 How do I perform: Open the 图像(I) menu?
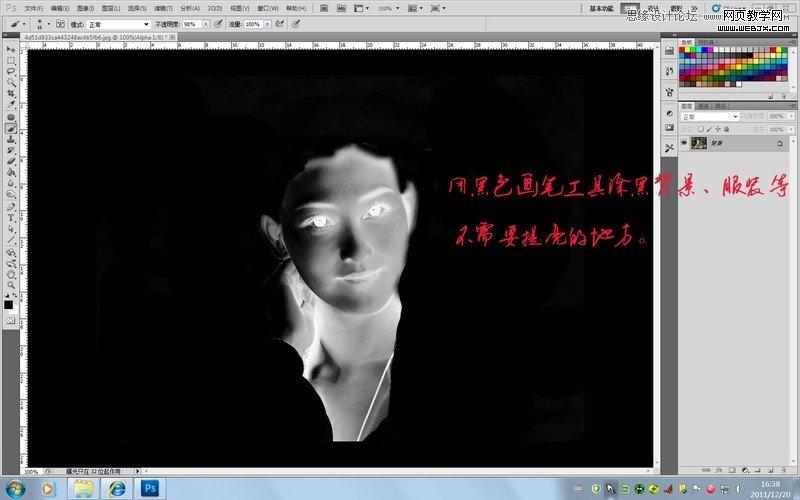pos(86,8)
